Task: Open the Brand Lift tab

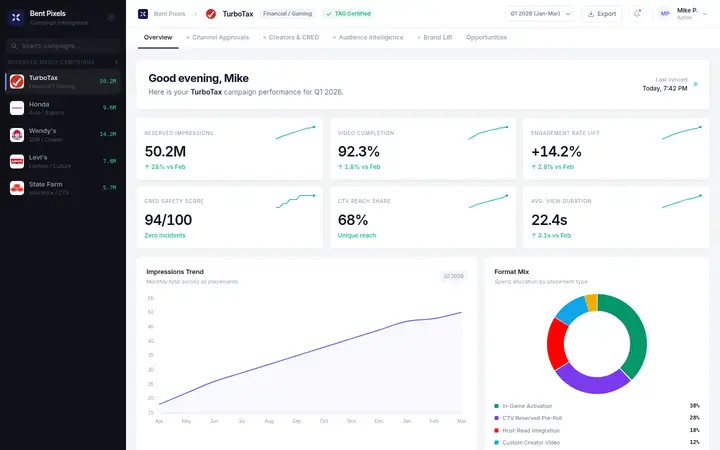Action: click(x=435, y=38)
